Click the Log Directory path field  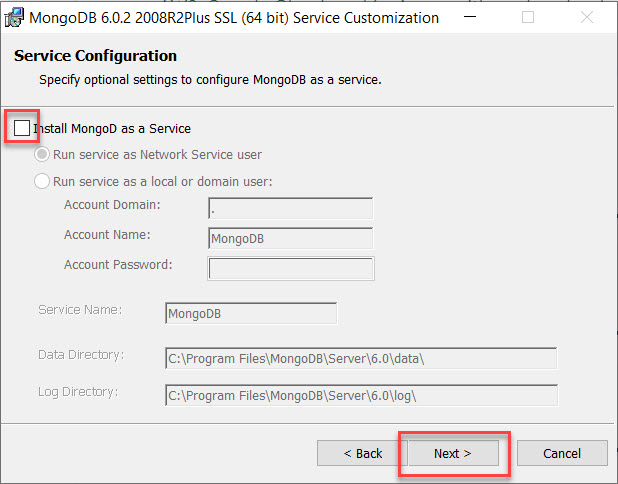click(x=361, y=395)
